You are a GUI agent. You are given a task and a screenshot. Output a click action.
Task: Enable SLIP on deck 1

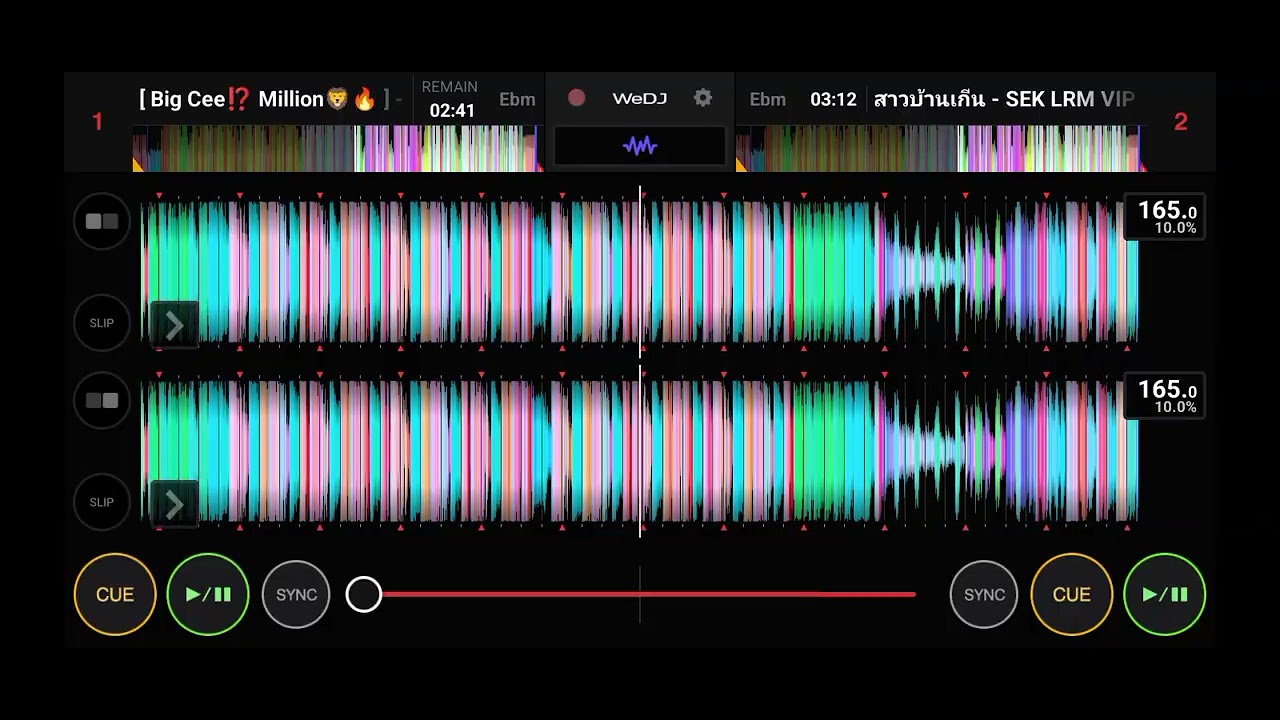(x=102, y=323)
